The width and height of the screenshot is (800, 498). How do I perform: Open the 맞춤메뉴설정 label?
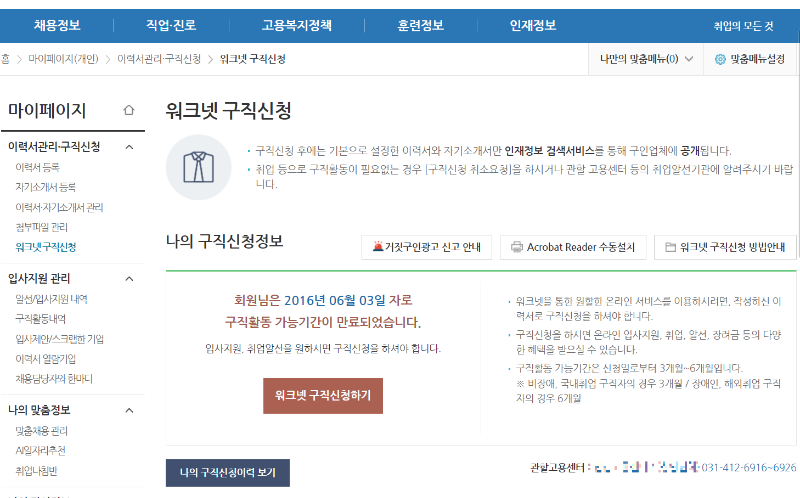click(757, 59)
